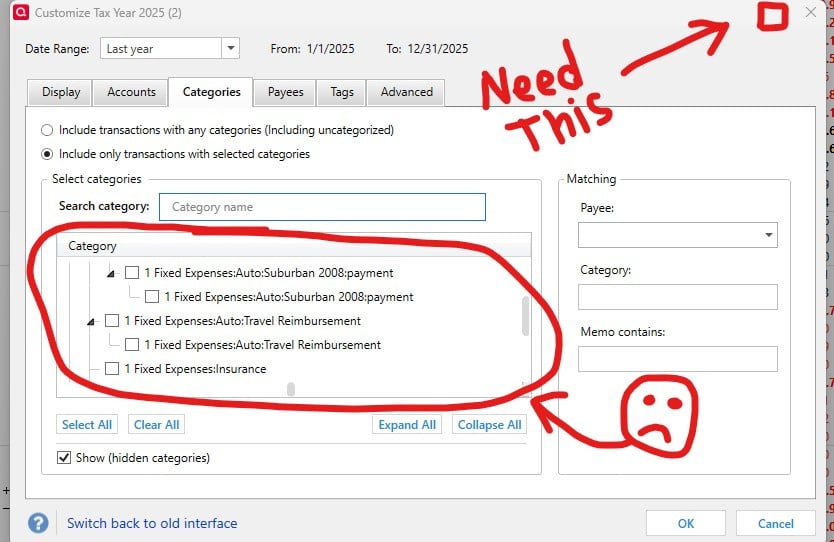Open the blue help question mark icon
This screenshot has width=834, height=542.
coord(38,523)
